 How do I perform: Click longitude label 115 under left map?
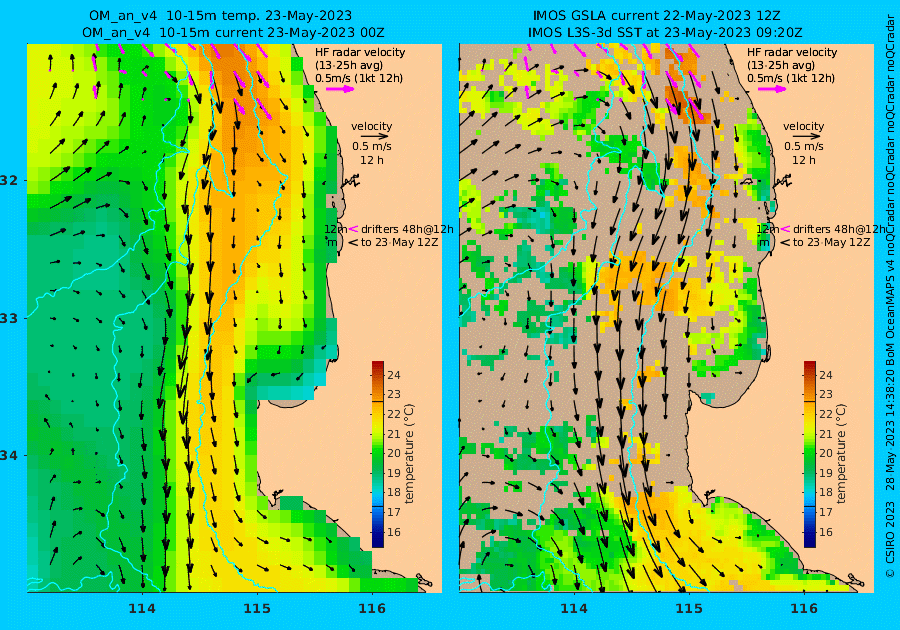(257, 609)
